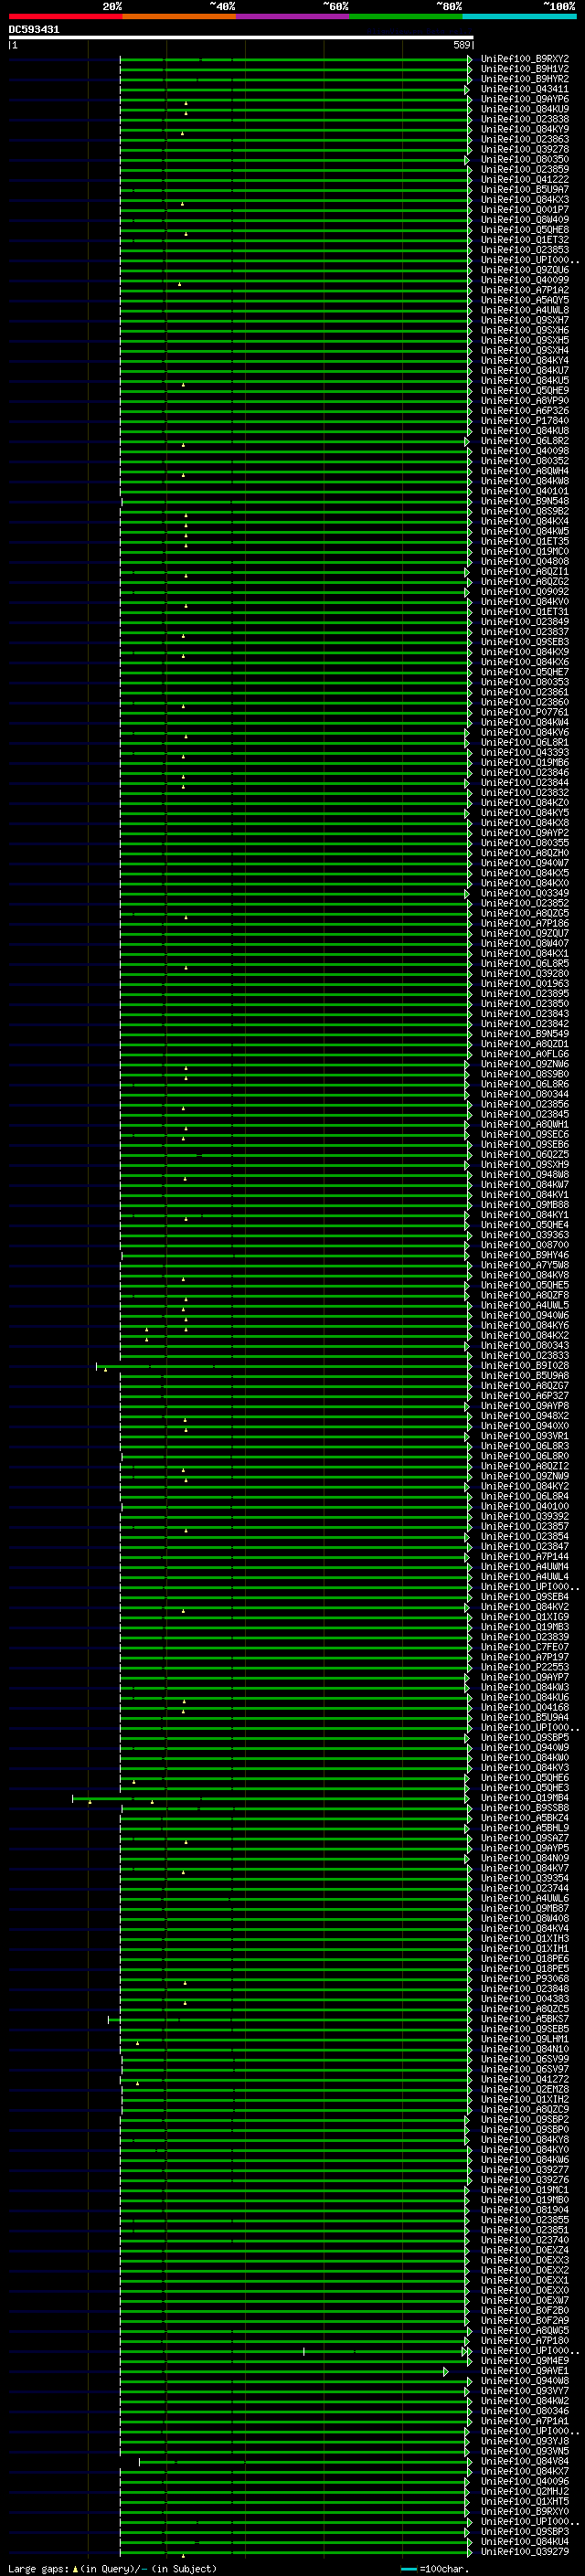Viewport: 585px width, 2576px height.
Task: Click the UniRef100_Q39392 label
Action: point(524,1515)
